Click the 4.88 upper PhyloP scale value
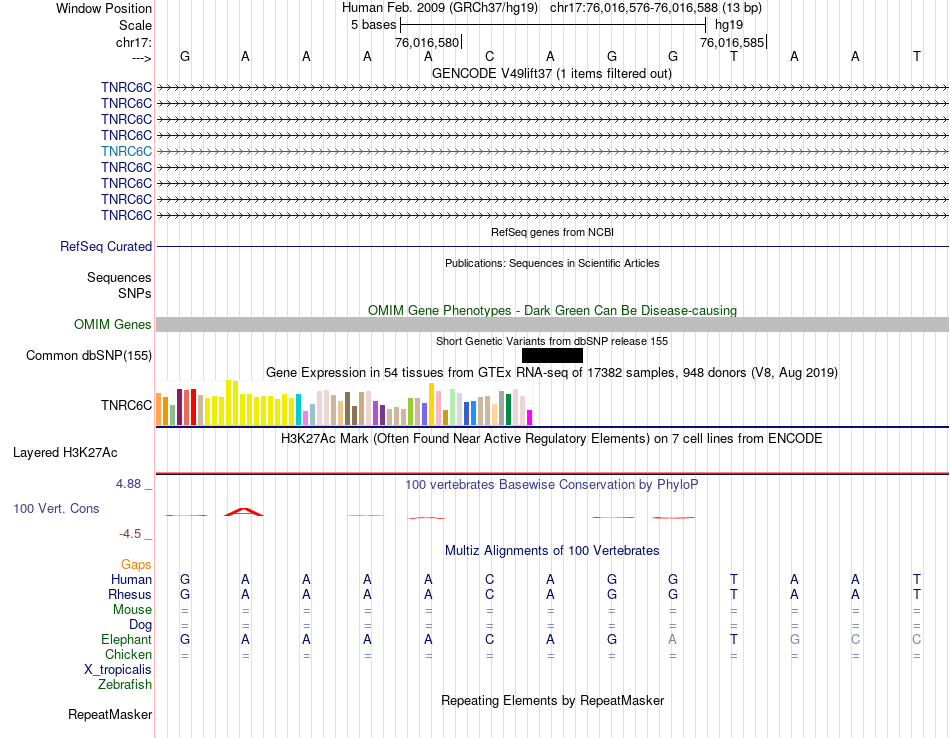The height and width of the screenshot is (738, 950). coord(128,484)
